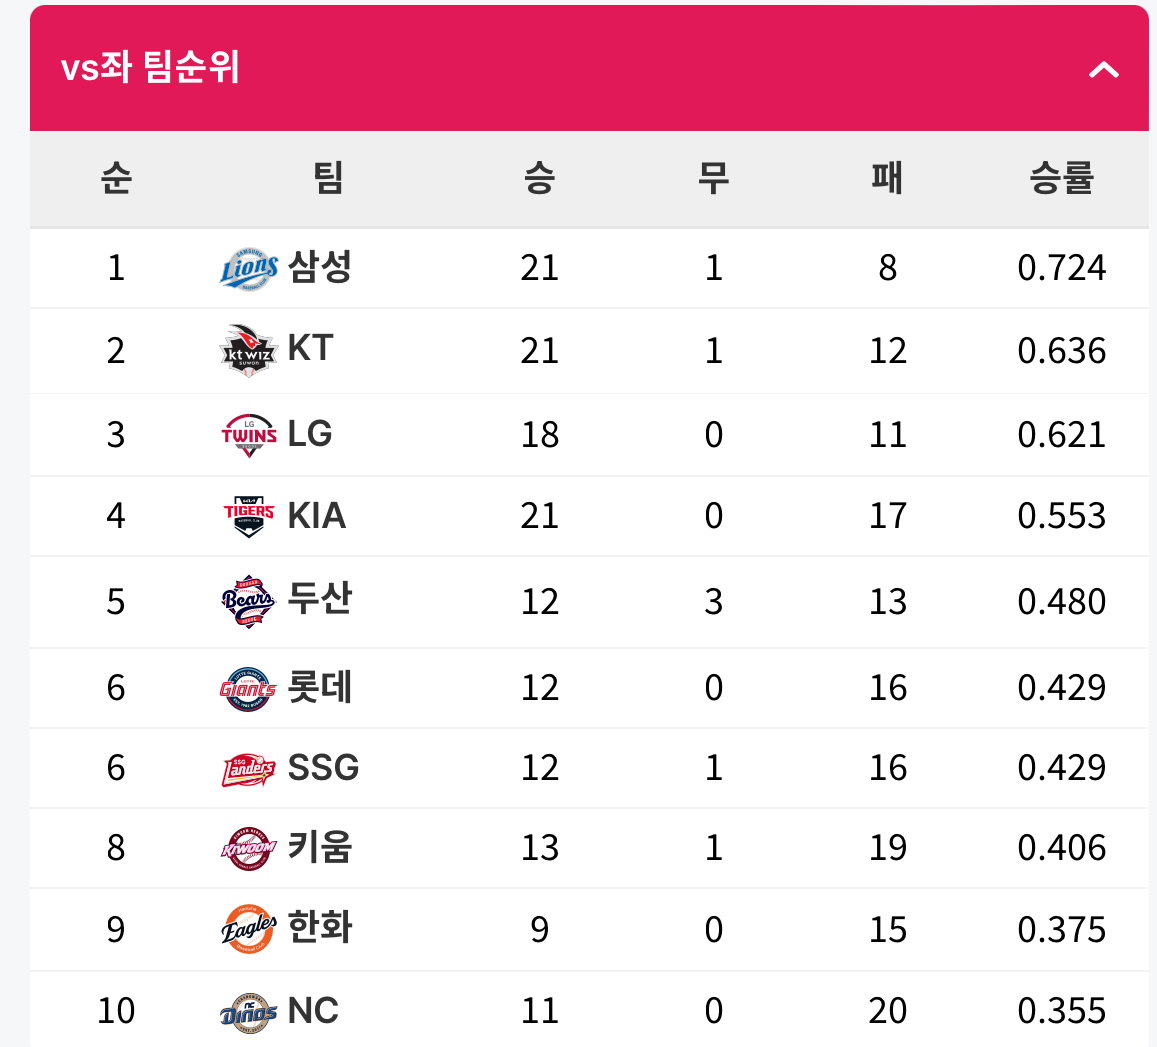
Task: Click the KIA Tigers team logo
Action: (249, 516)
